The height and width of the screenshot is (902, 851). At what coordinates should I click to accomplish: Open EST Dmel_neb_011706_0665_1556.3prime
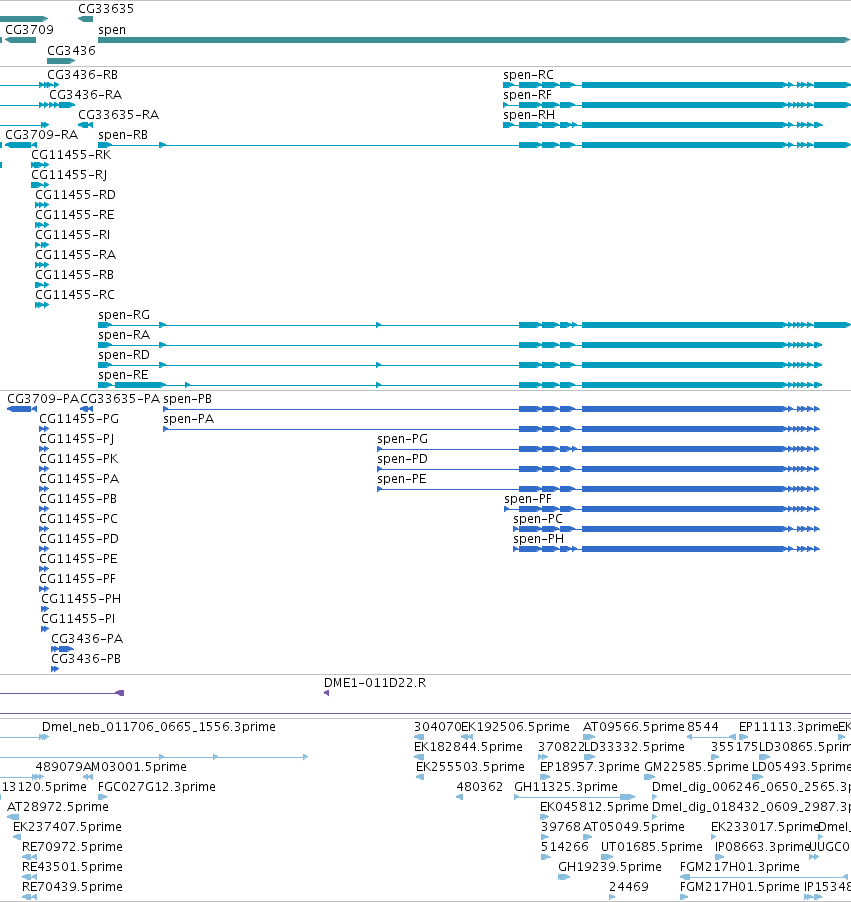(x=159, y=727)
